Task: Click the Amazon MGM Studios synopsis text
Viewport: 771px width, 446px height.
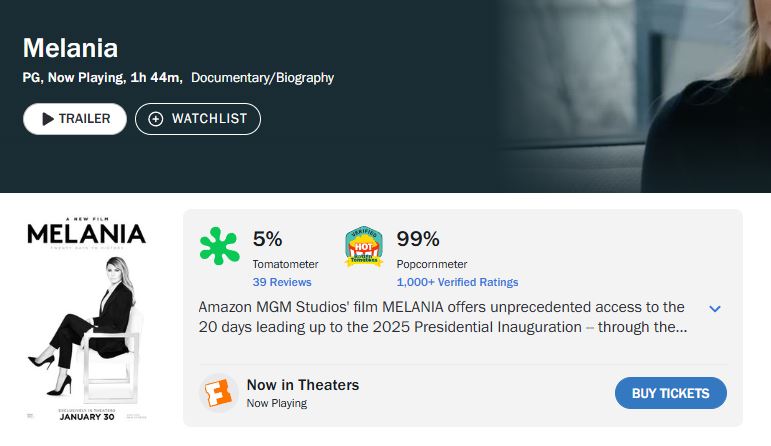Action: pos(441,317)
